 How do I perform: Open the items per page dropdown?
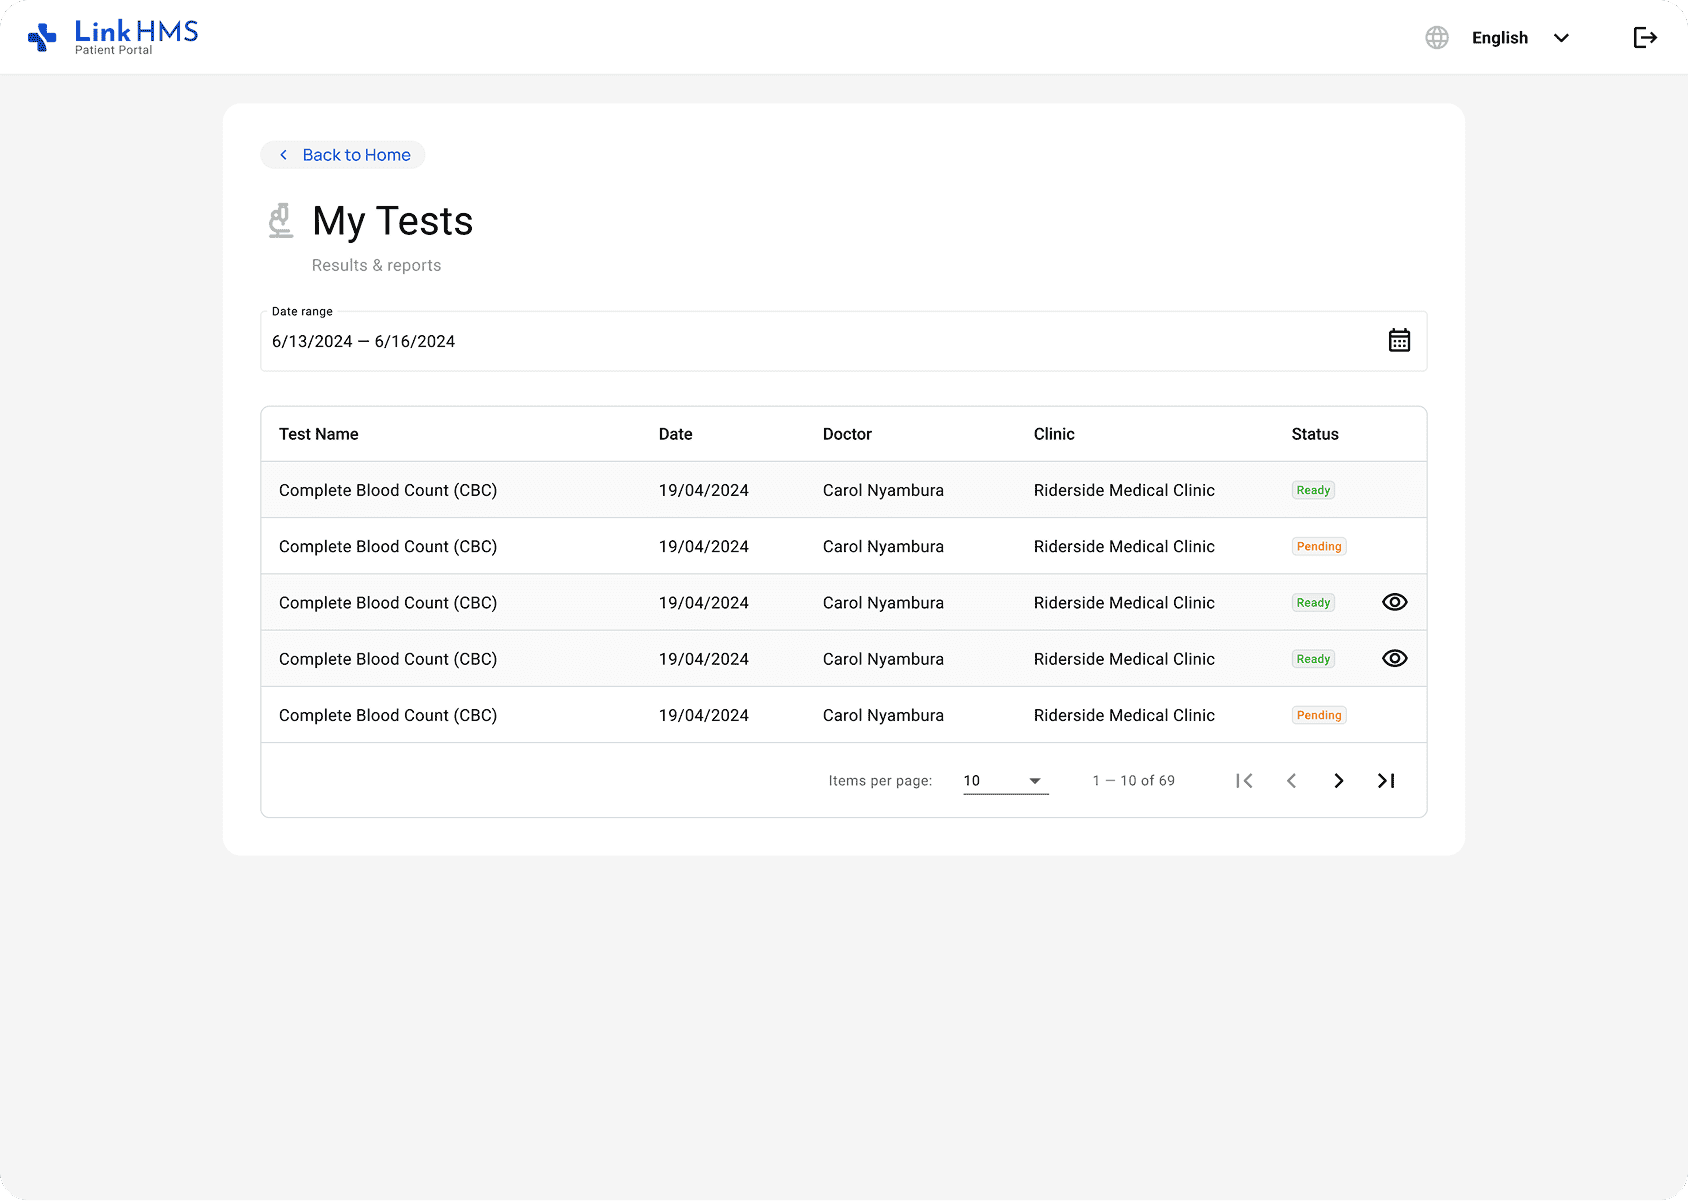coord(1005,781)
